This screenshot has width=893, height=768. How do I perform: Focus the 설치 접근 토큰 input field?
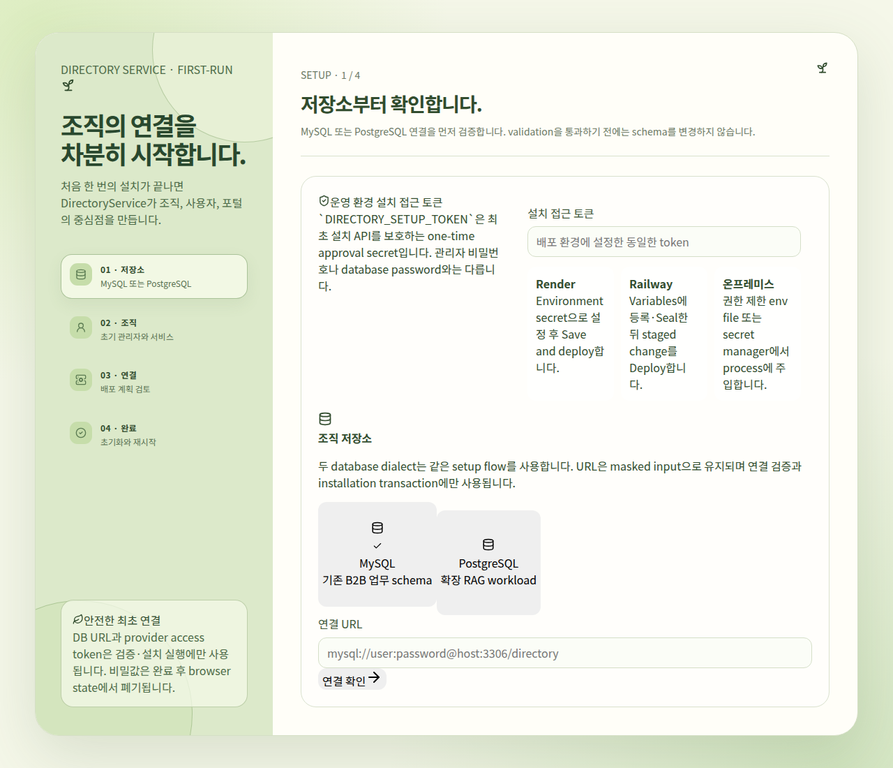click(x=663, y=242)
